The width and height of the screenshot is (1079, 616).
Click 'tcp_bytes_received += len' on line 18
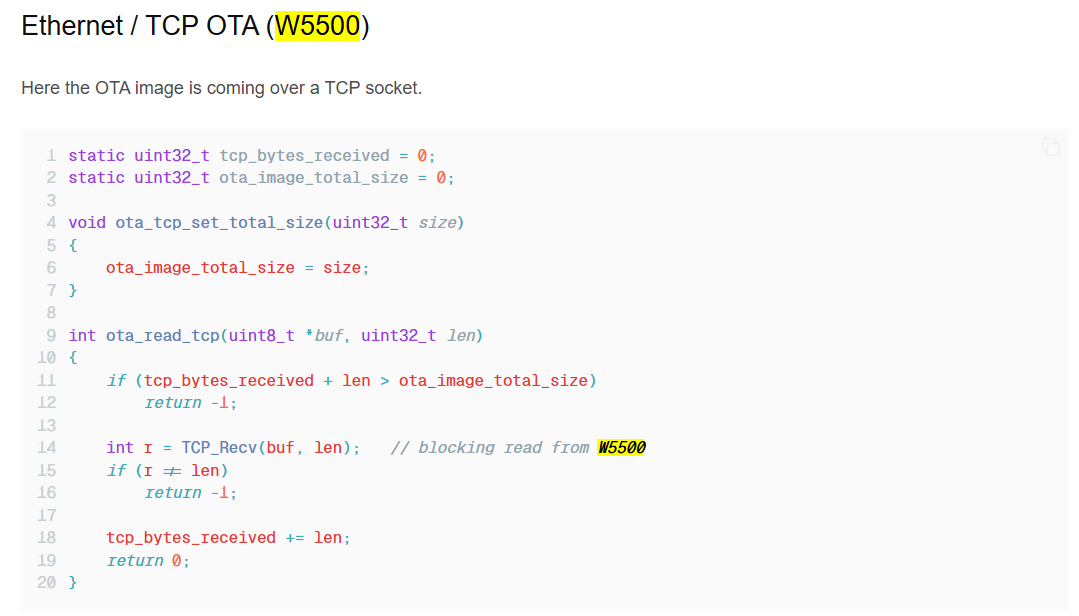click(x=228, y=538)
